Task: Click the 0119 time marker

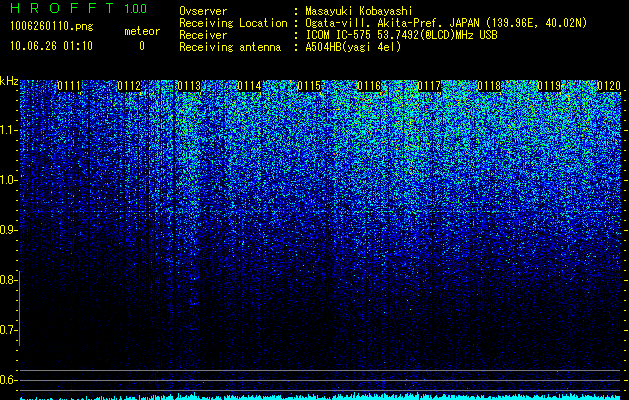Action: 549,86
